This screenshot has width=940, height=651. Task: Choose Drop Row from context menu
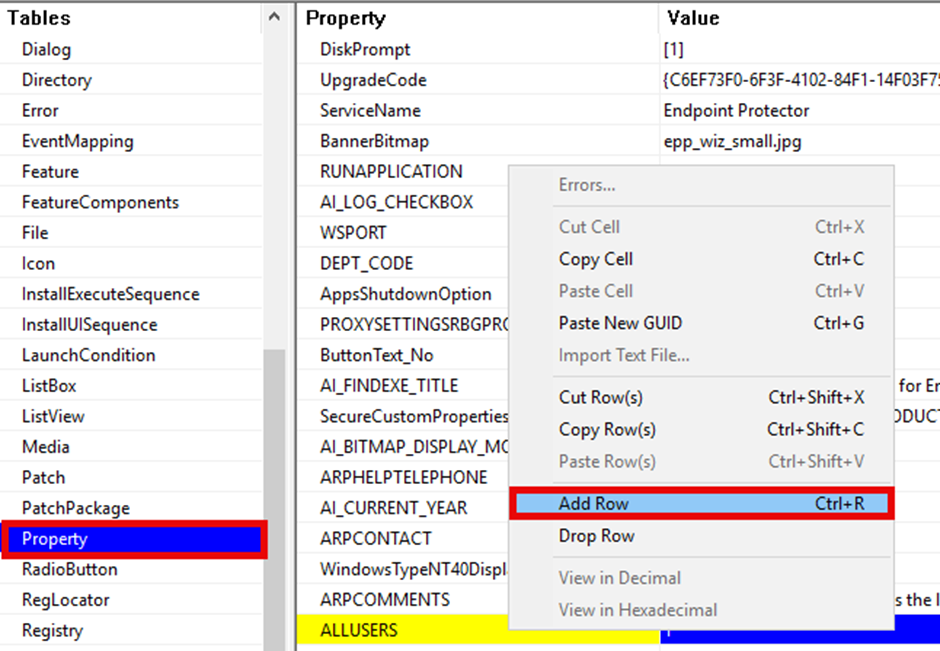pos(597,536)
